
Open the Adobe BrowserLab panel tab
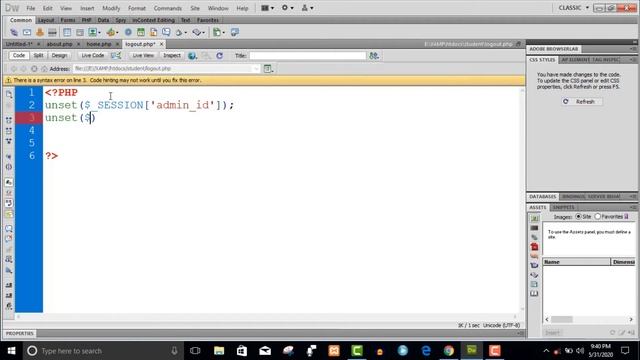tap(554, 49)
